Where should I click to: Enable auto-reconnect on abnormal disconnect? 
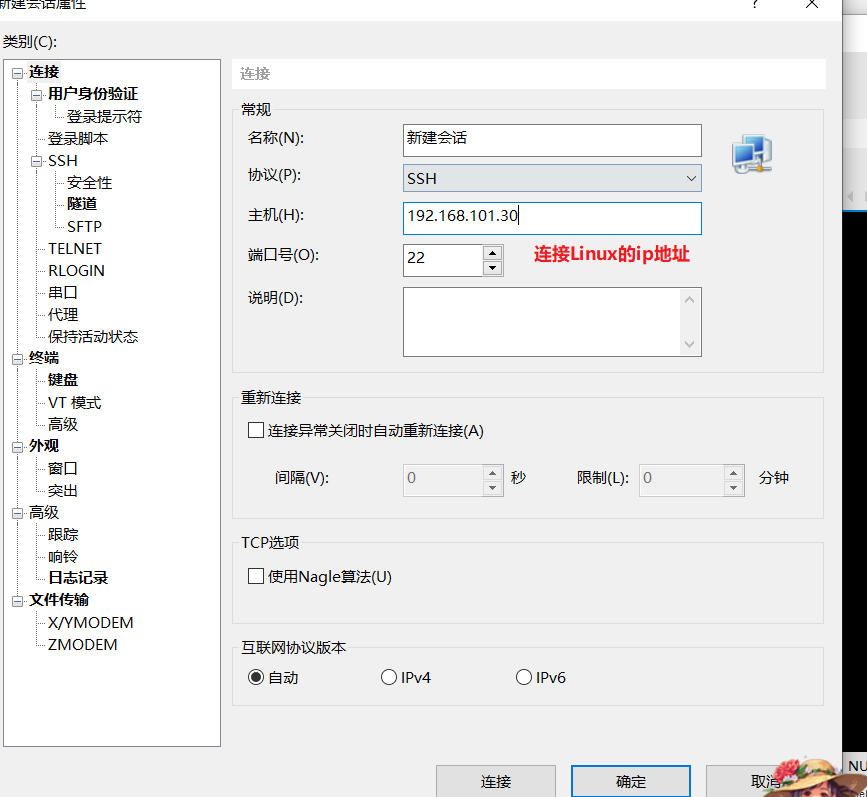coord(255,429)
